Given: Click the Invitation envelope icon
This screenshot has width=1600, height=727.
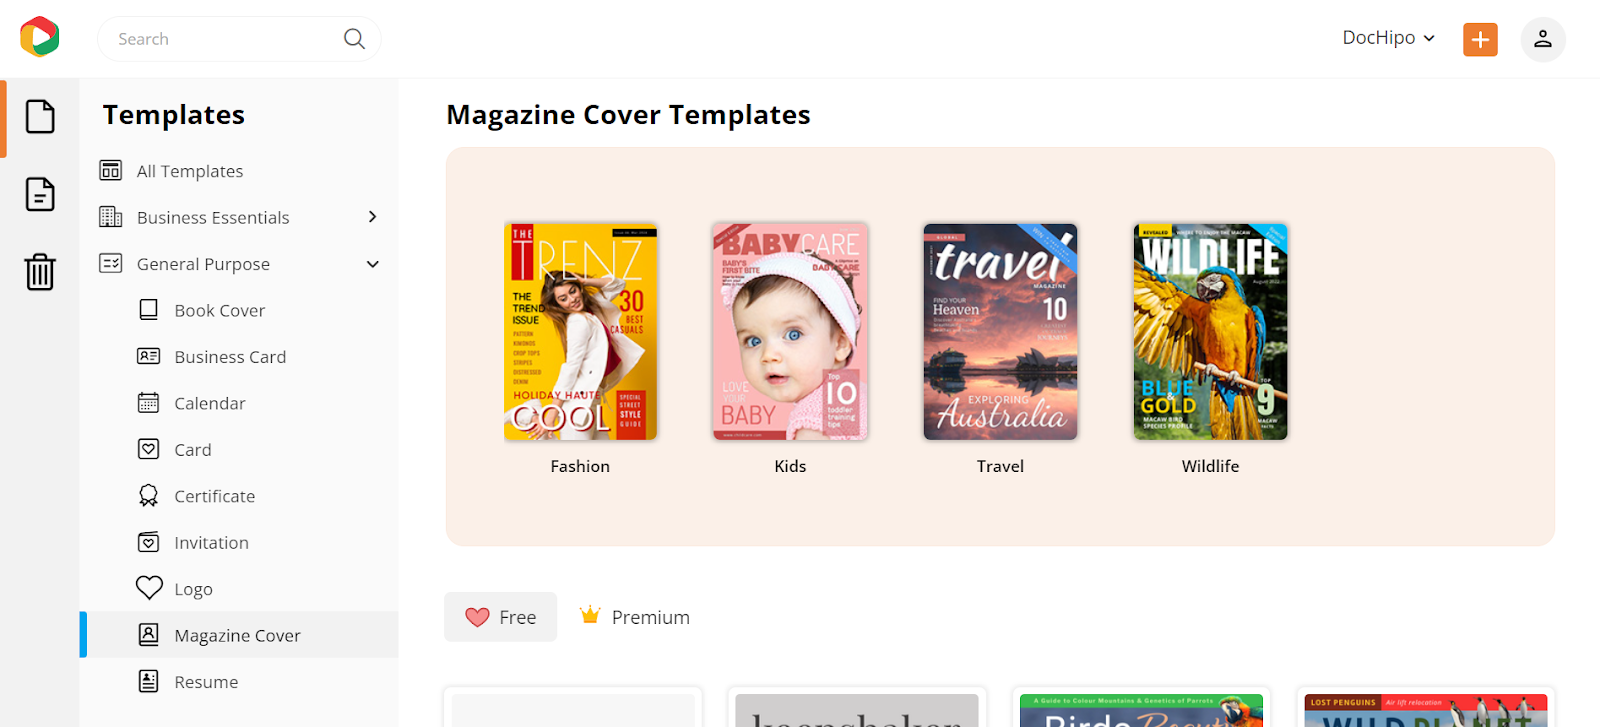Looking at the screenshot, I should 148,542.
